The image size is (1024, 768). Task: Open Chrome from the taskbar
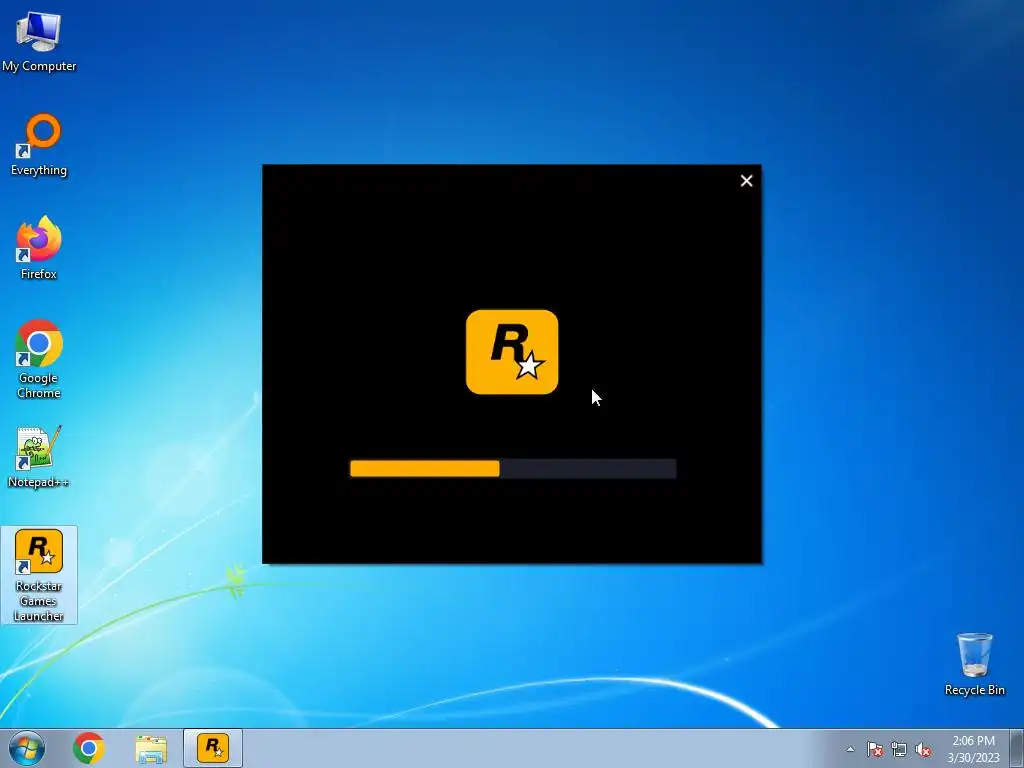tap(89, 748)
